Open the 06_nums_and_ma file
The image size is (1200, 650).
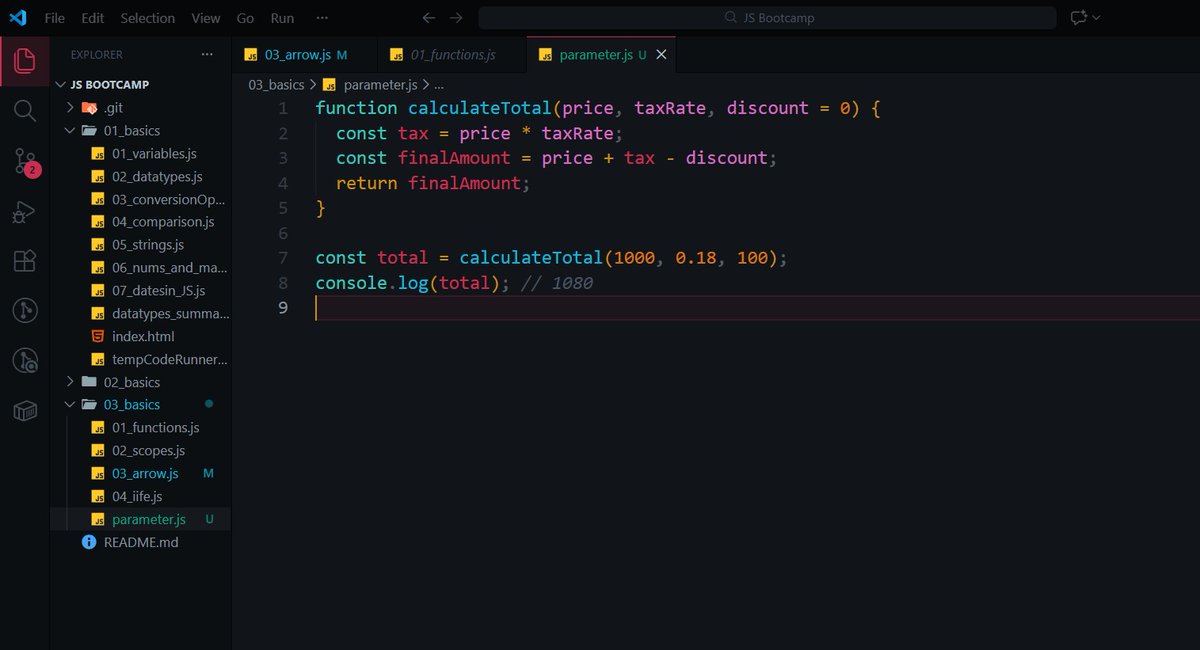point(140,268)
